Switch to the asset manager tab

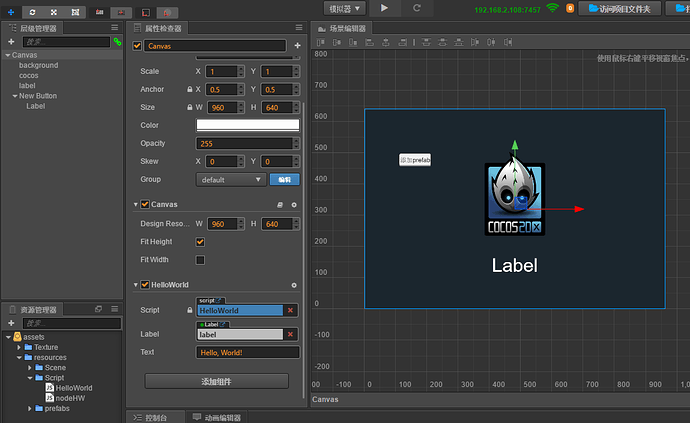[x=33, y=310]
